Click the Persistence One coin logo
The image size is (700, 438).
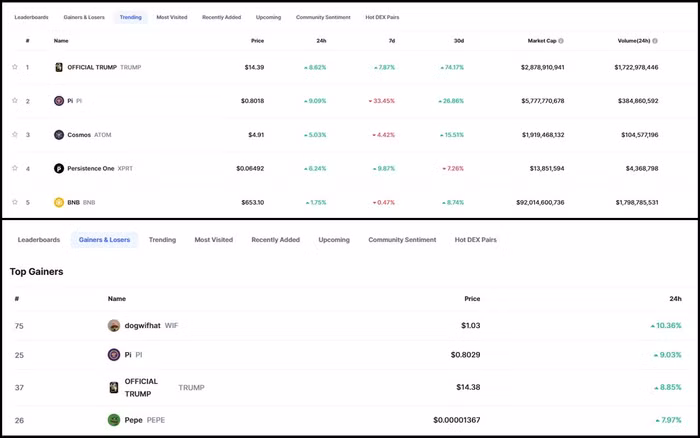click(x=59, y=168)
